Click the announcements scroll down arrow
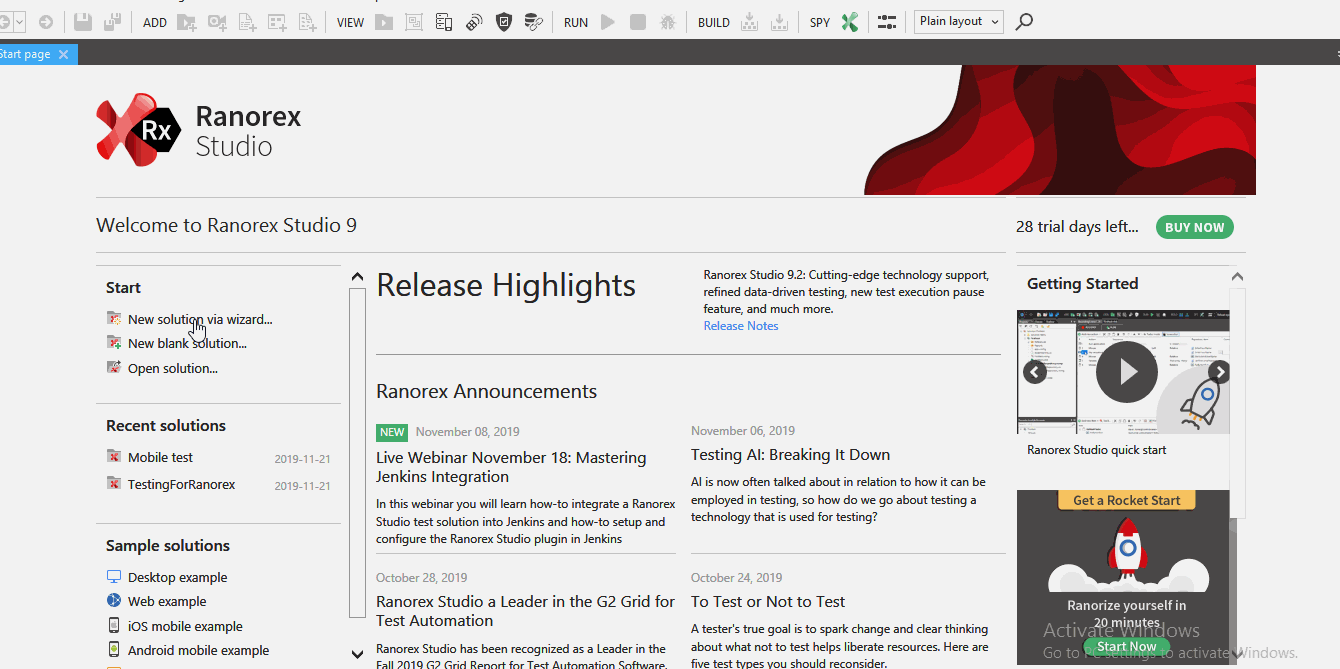Image resolution: width=1340 pixels, height=669 pixels. (x=357, y=654)
